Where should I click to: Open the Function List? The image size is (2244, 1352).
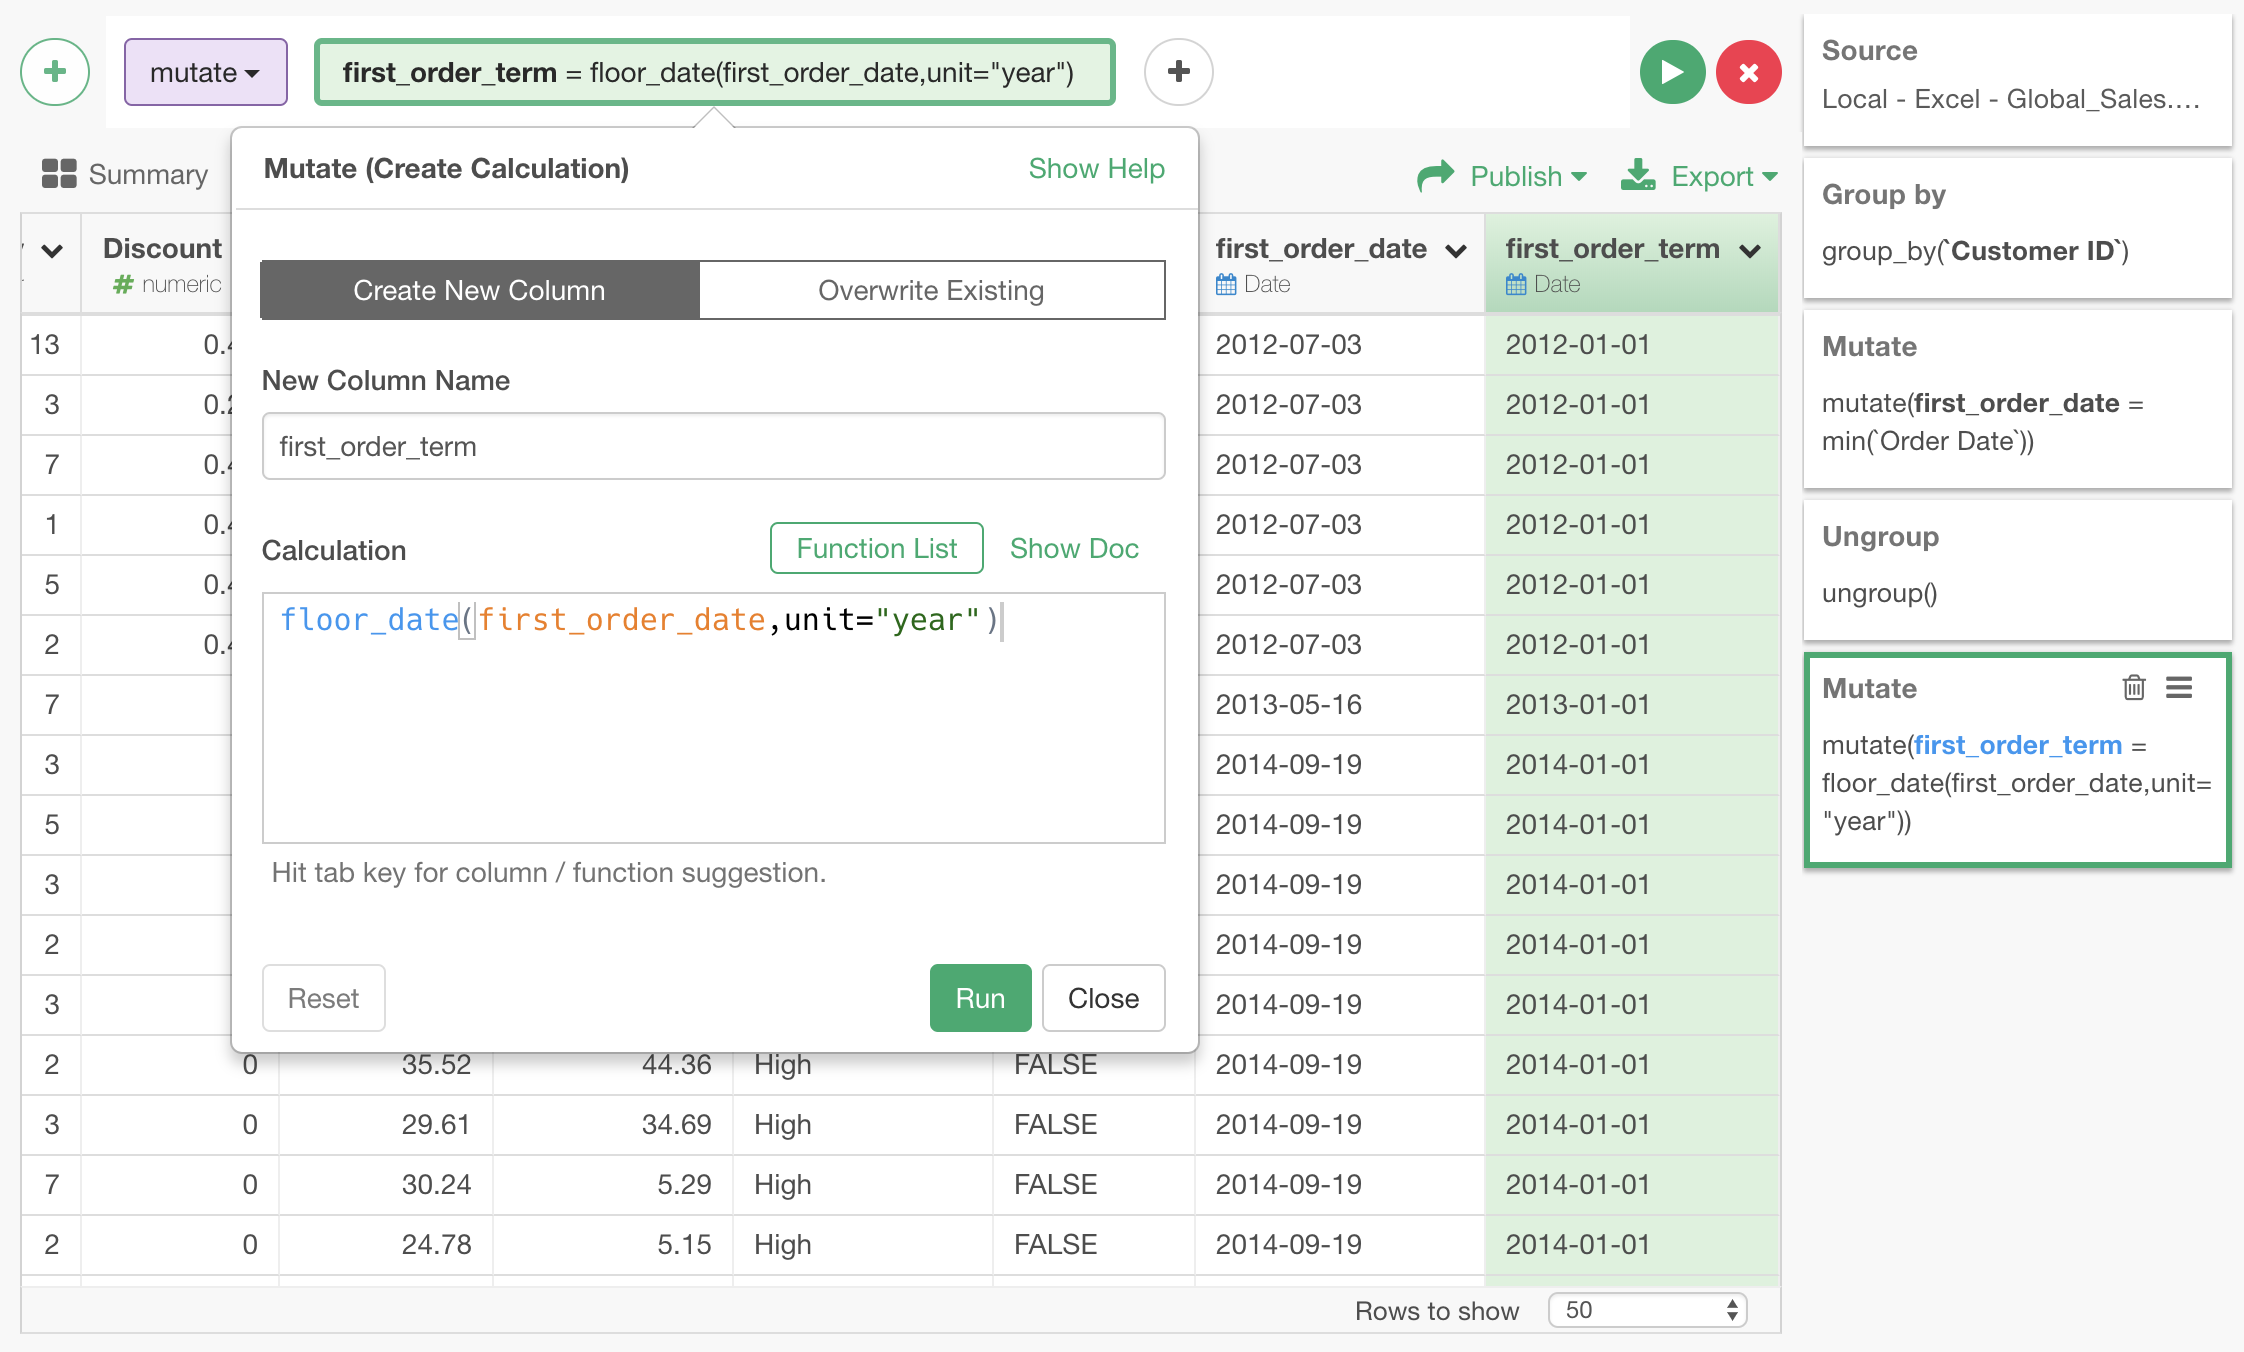[876, 548]
